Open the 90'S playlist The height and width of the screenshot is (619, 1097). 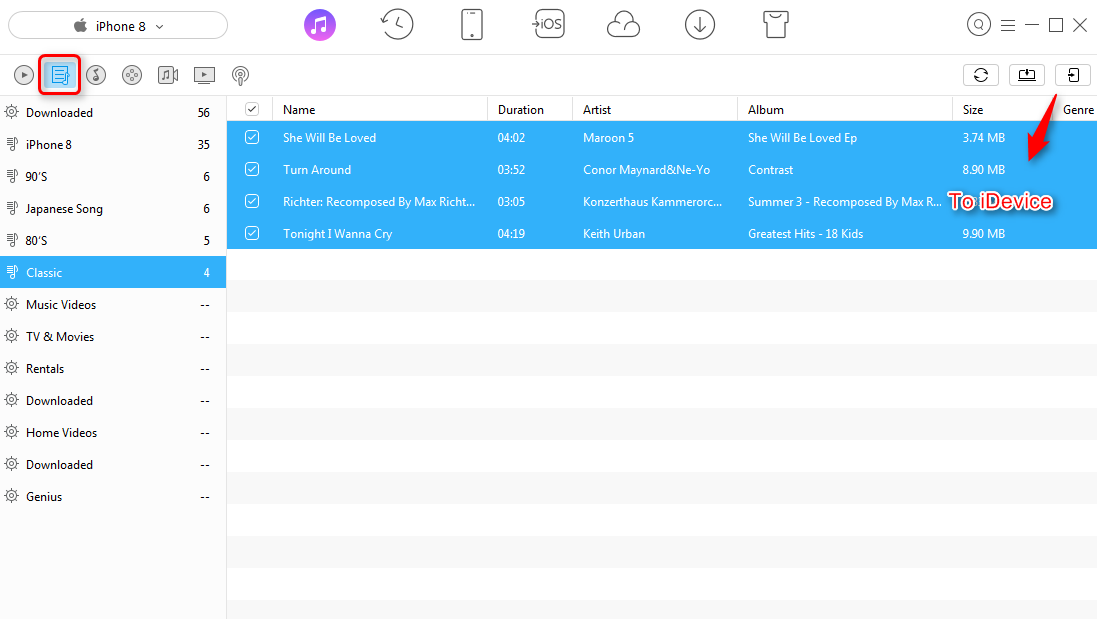113,176
